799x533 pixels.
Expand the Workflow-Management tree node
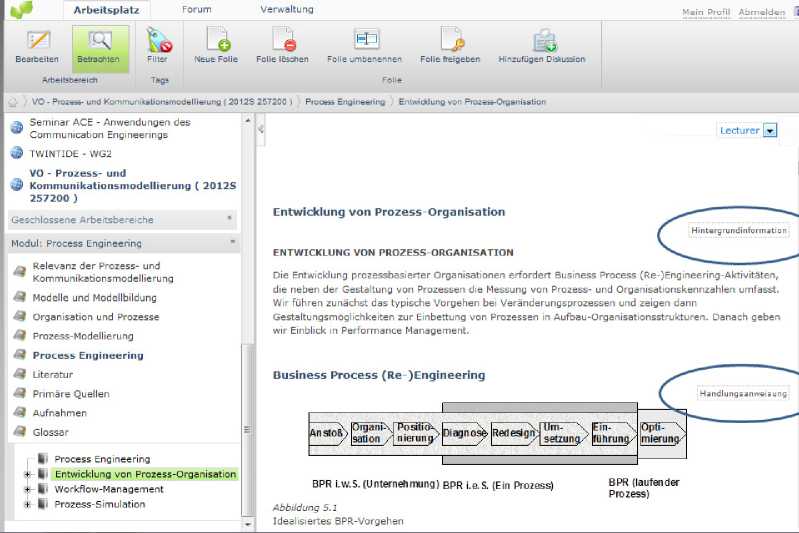[x=28, y=490]
